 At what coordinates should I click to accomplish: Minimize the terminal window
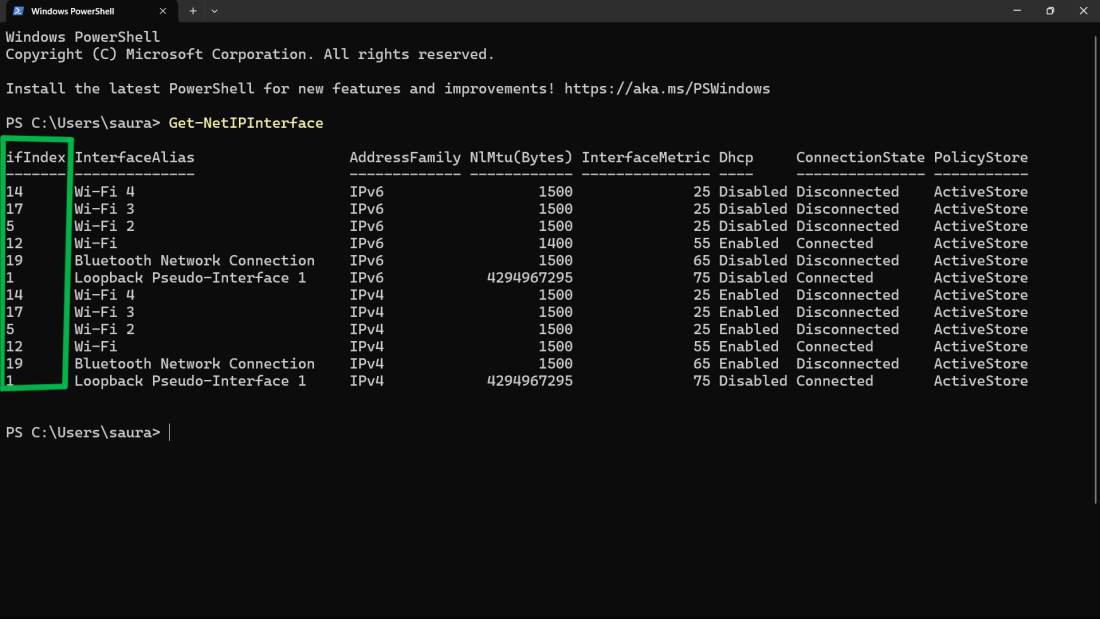(x=1016, y=11)
